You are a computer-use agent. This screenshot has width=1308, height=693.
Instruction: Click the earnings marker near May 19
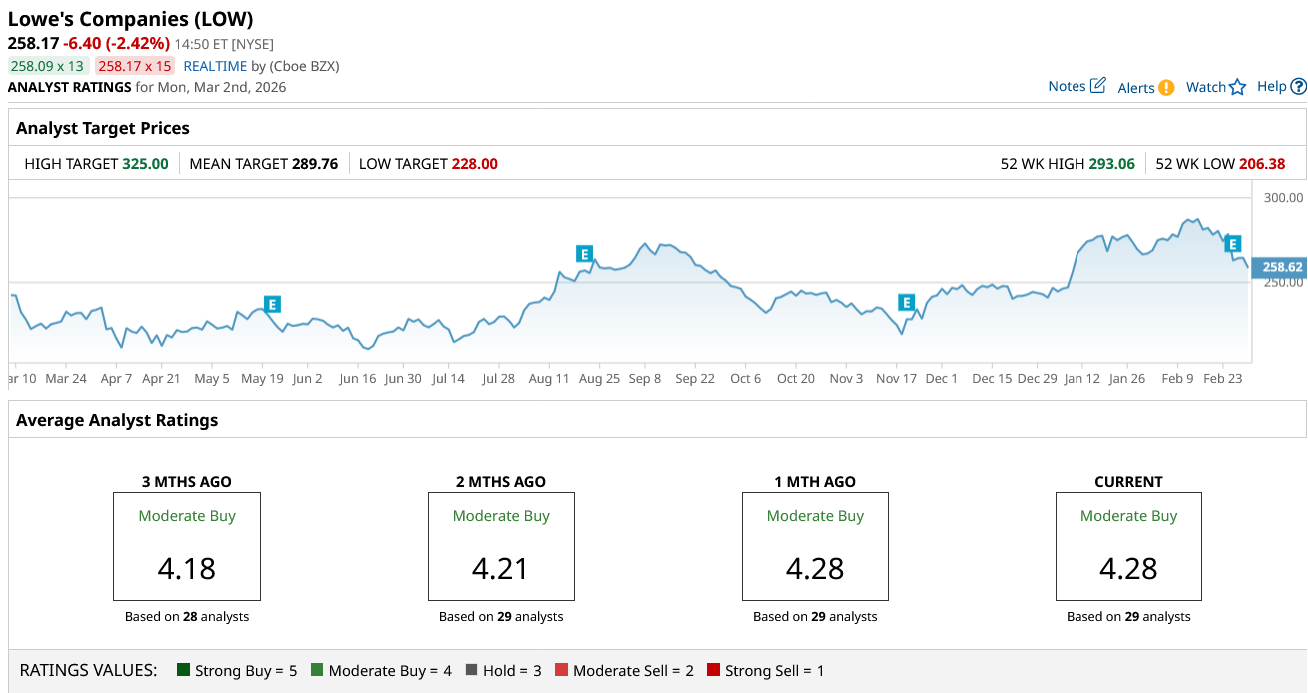click(x=272, y=304)
